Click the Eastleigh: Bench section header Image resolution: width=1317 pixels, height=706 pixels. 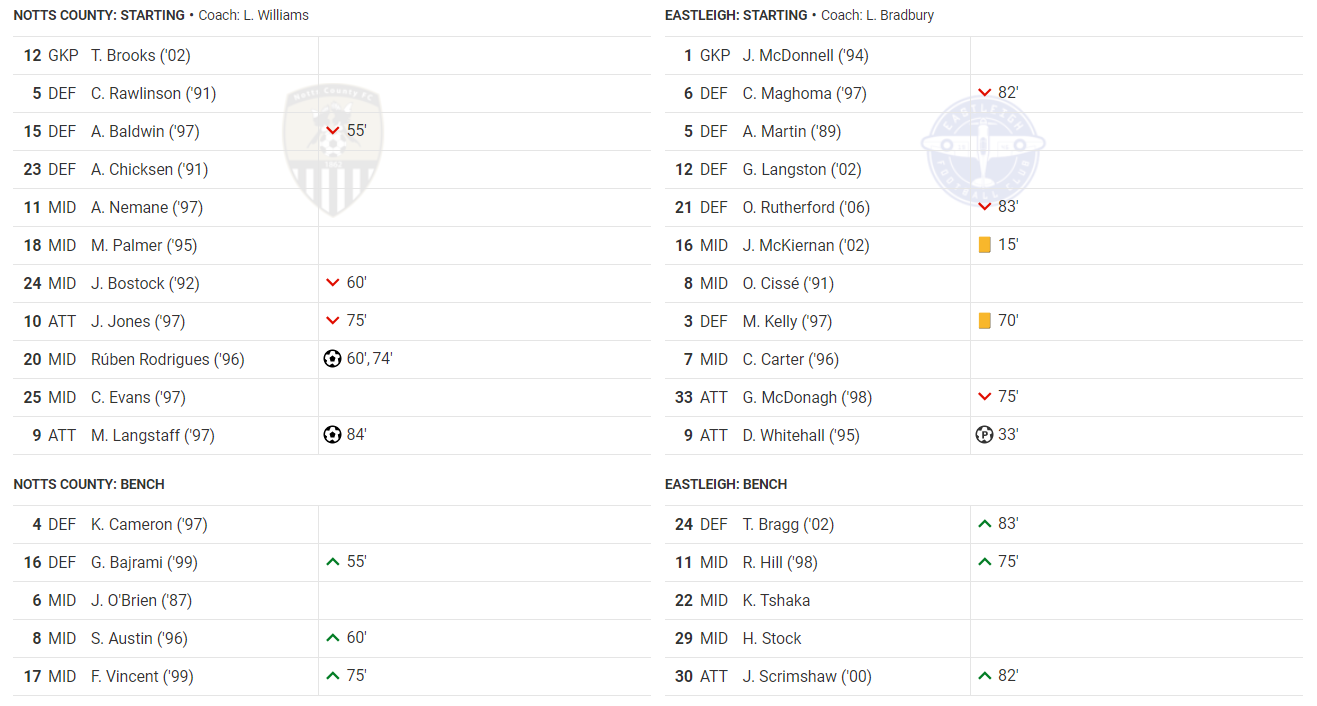(x=726, y=484)
